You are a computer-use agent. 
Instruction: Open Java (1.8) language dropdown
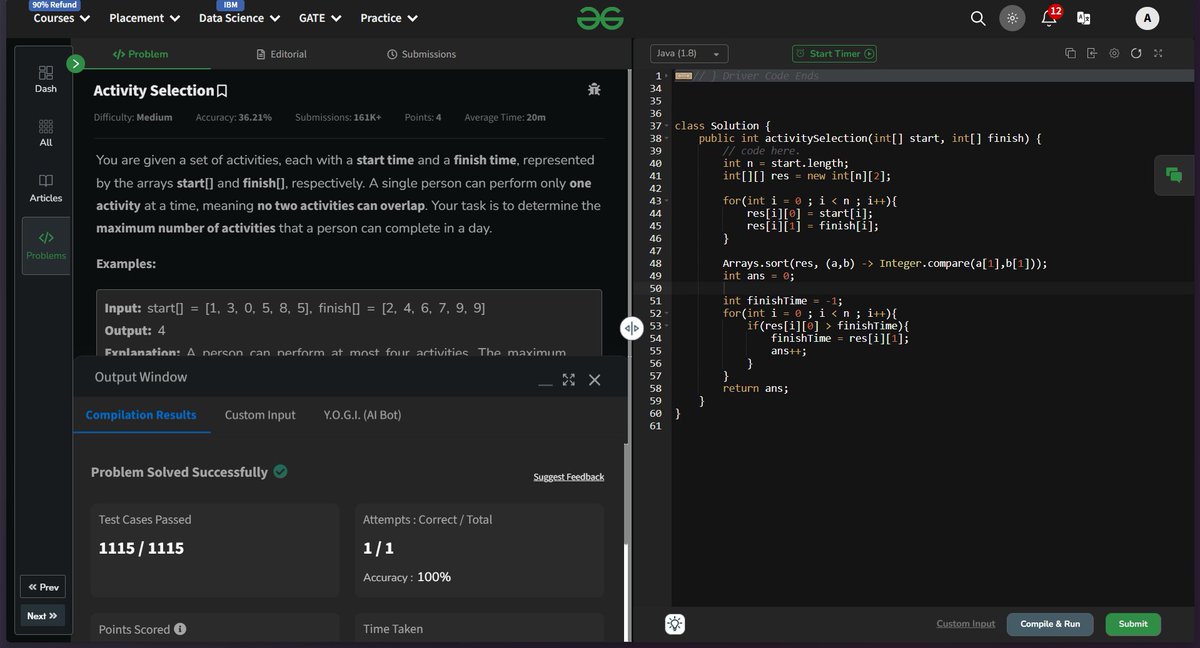[690, 54]
